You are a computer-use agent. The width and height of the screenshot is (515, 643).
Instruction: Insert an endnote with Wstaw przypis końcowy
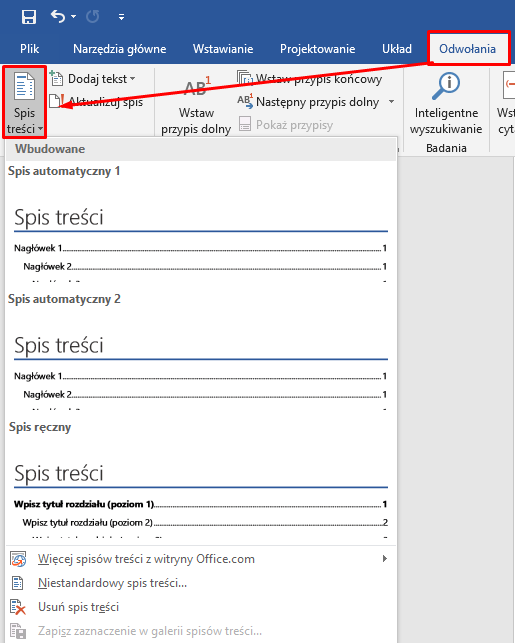pyautogui.click(x=310, y=78)
